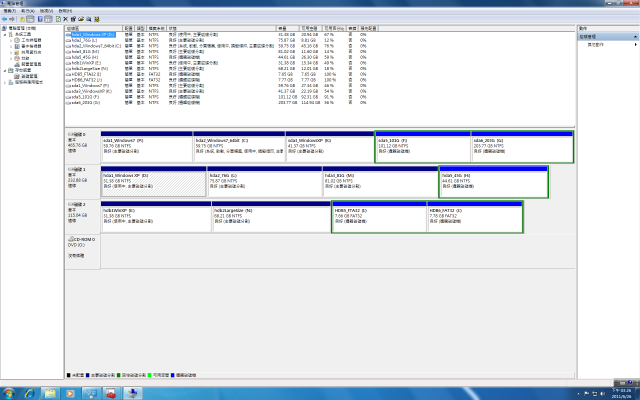640x400 pixels.
Task: Click the blue Help toolbar icon
Action: coord(40,19)
